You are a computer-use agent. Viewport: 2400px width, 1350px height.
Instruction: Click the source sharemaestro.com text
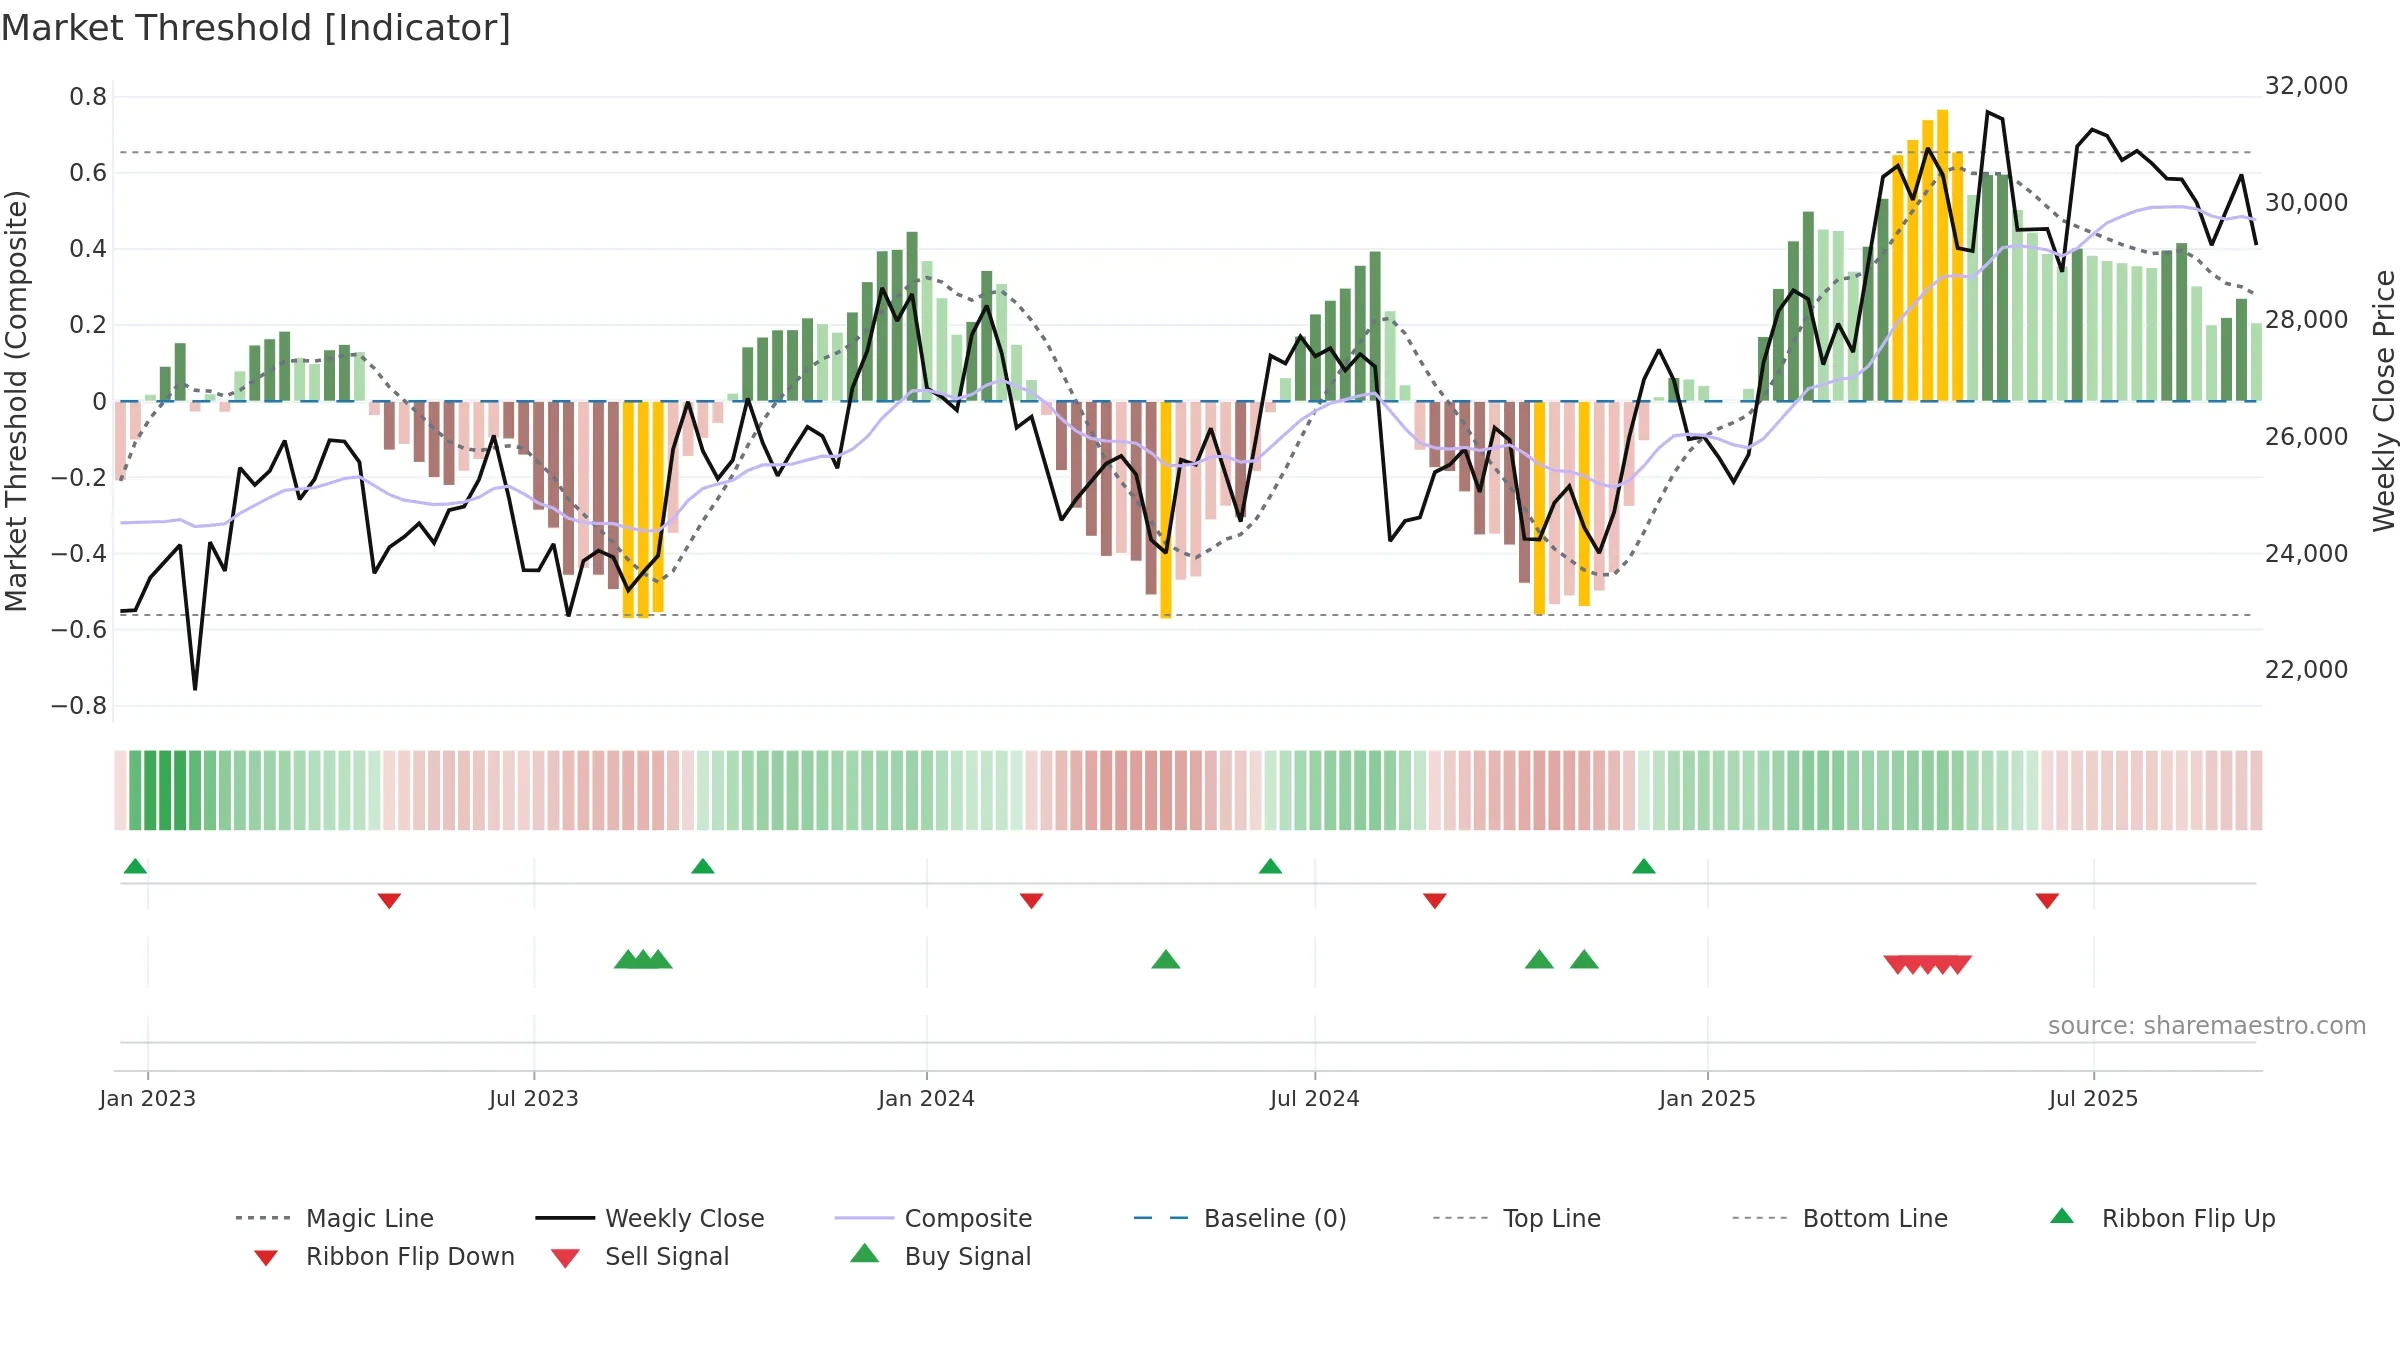coord(2207,1026)
